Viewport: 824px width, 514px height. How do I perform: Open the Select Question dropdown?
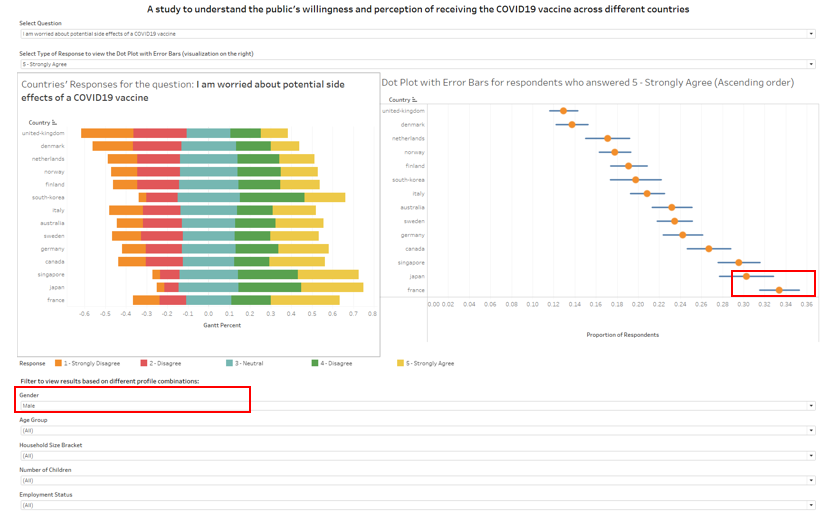(417, 33)
